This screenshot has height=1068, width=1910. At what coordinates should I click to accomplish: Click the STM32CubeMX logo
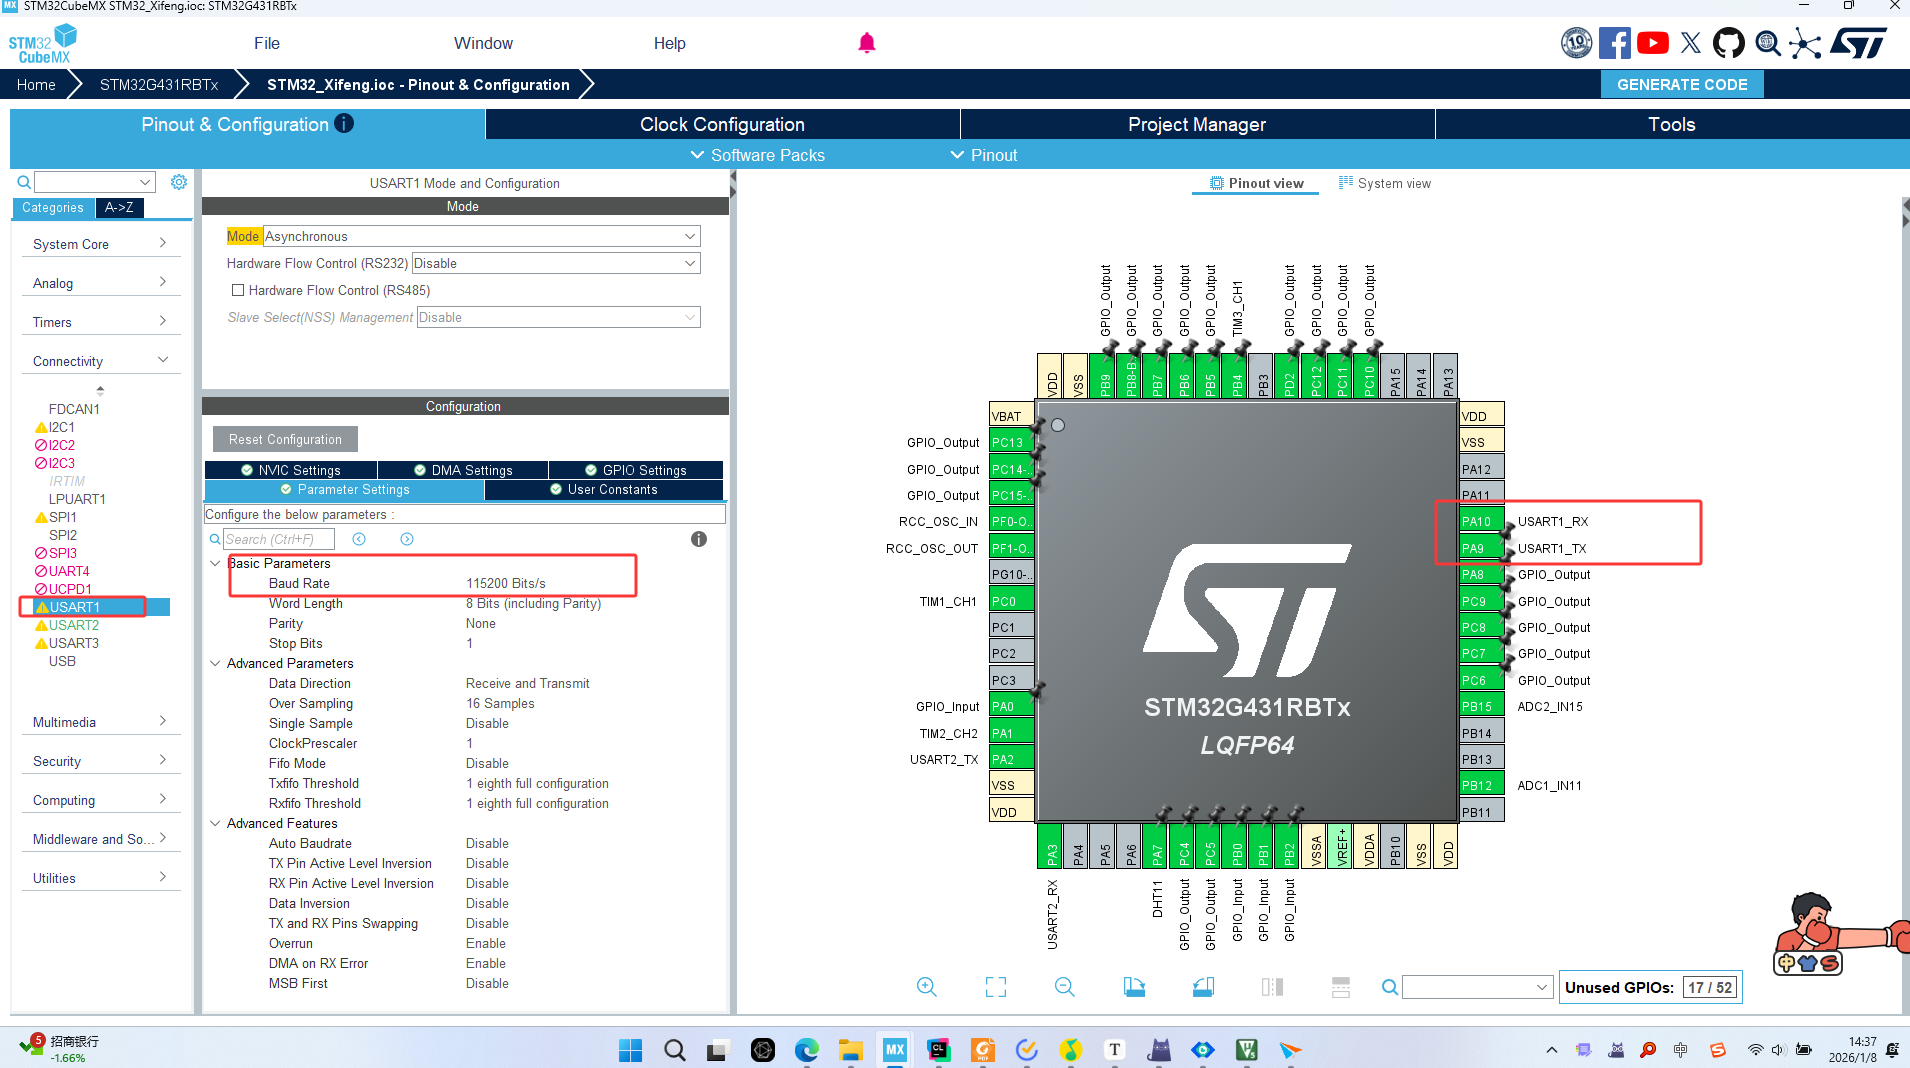click(43, 43)
